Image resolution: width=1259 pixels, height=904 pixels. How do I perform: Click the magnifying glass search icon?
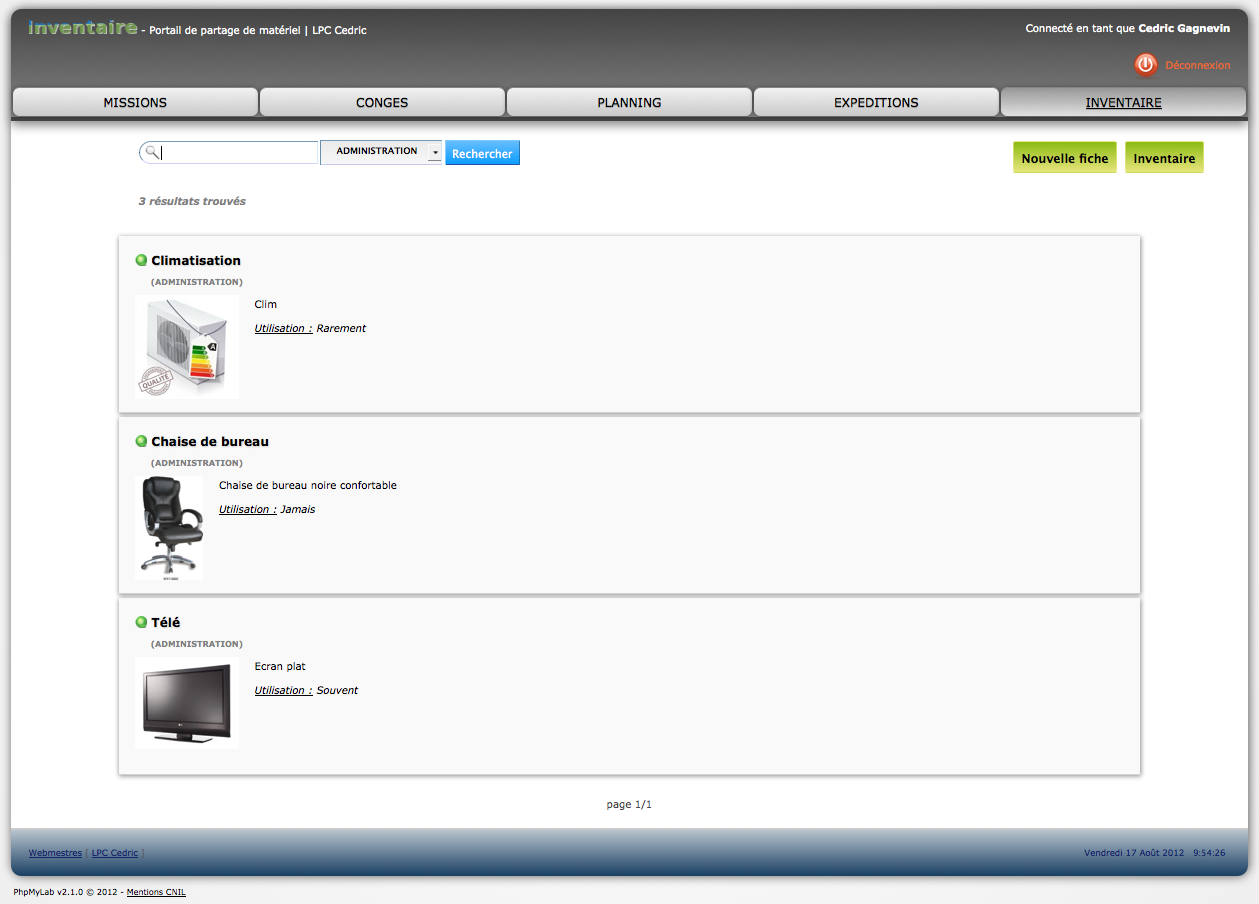pyautogui.click(x=151, y=152)
